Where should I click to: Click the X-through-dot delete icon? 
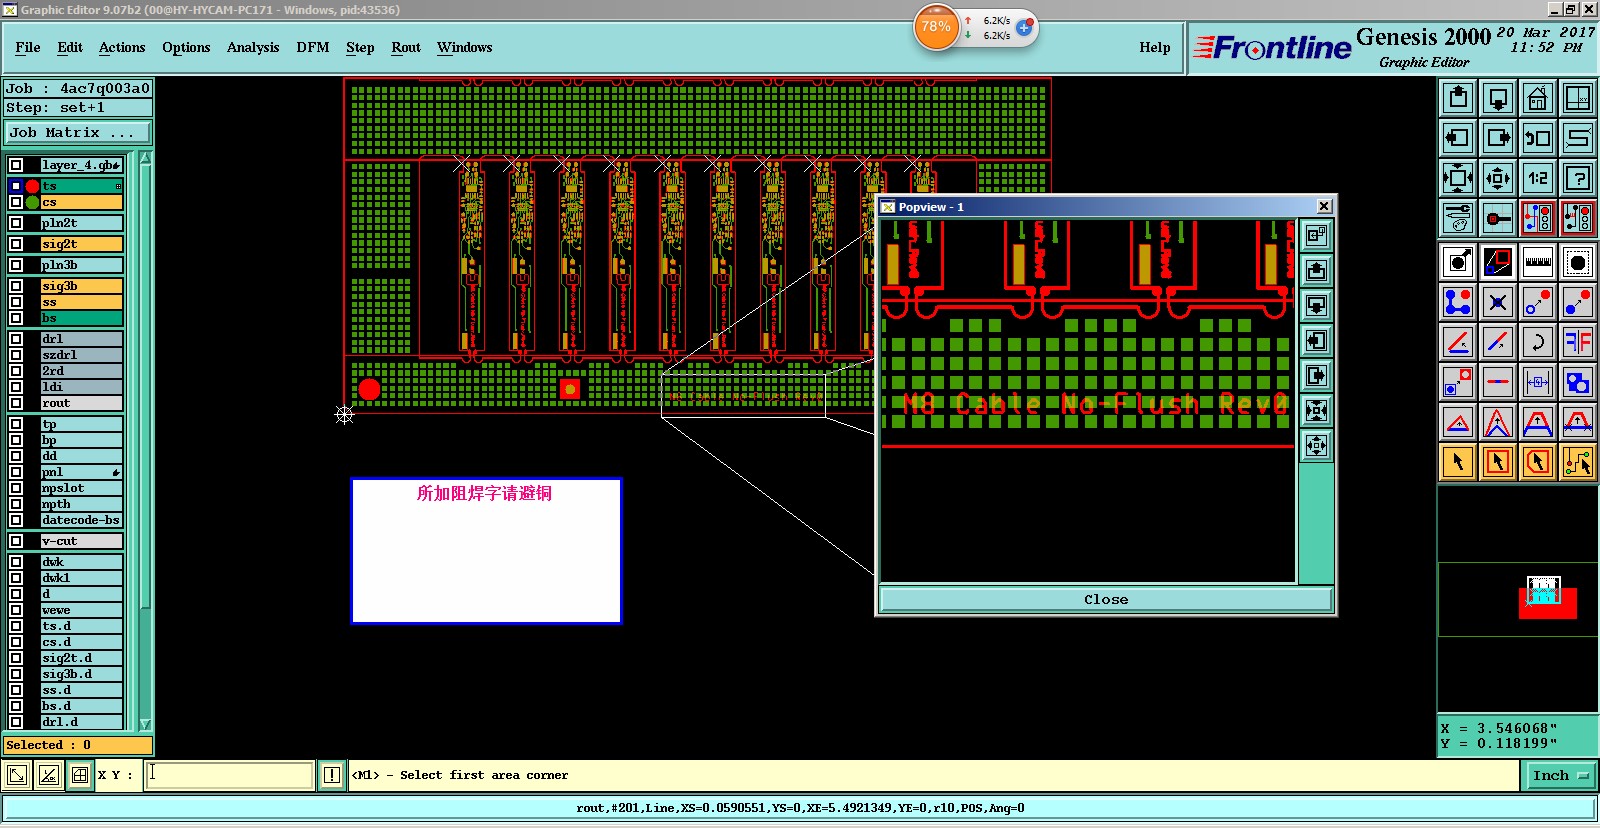point(1498,302)
